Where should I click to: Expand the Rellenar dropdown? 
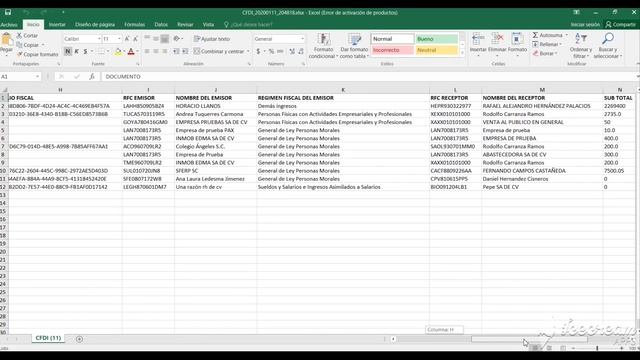[x=561, y=44]
